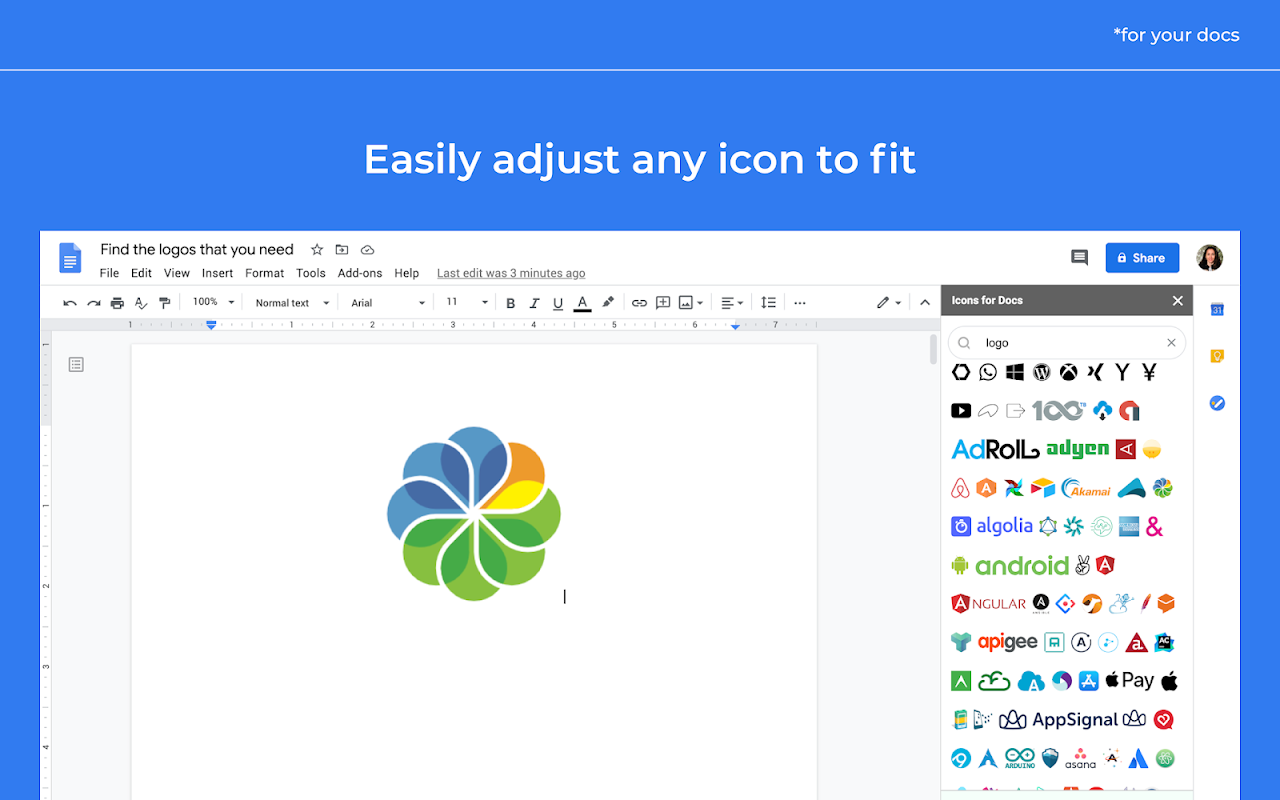Viewport: 1280px width, 800px height.
Task: Insert the Apple Pay logo
Action: (1129, 681)
